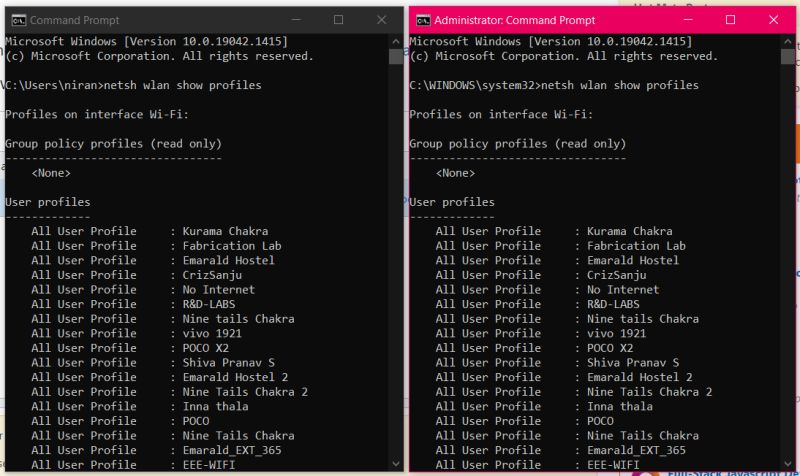Click 'Emarald Hostel' in left window
The height and width of the screenshot is (476, 800).
click(x=229, y=260)
